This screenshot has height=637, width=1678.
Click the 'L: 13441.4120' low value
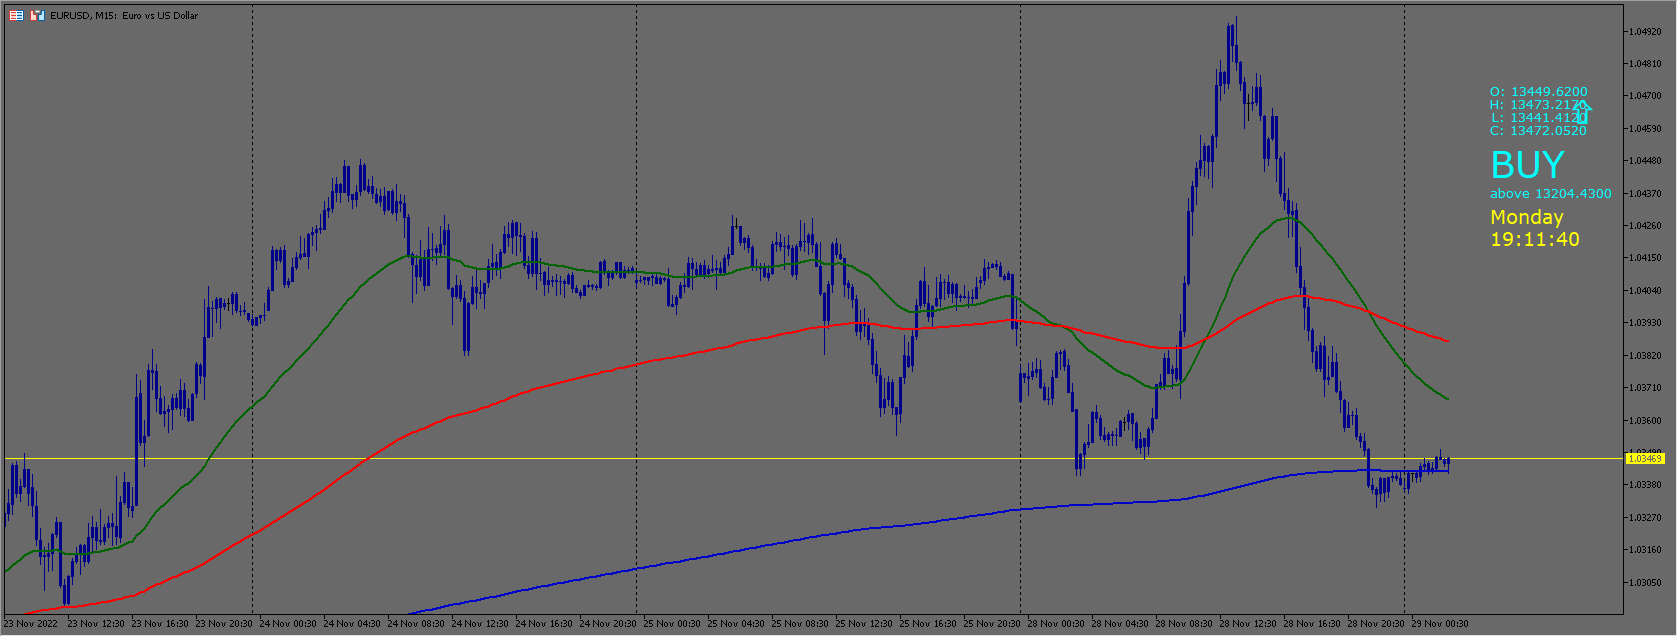pyautogui.click(x=1538, y=118)
